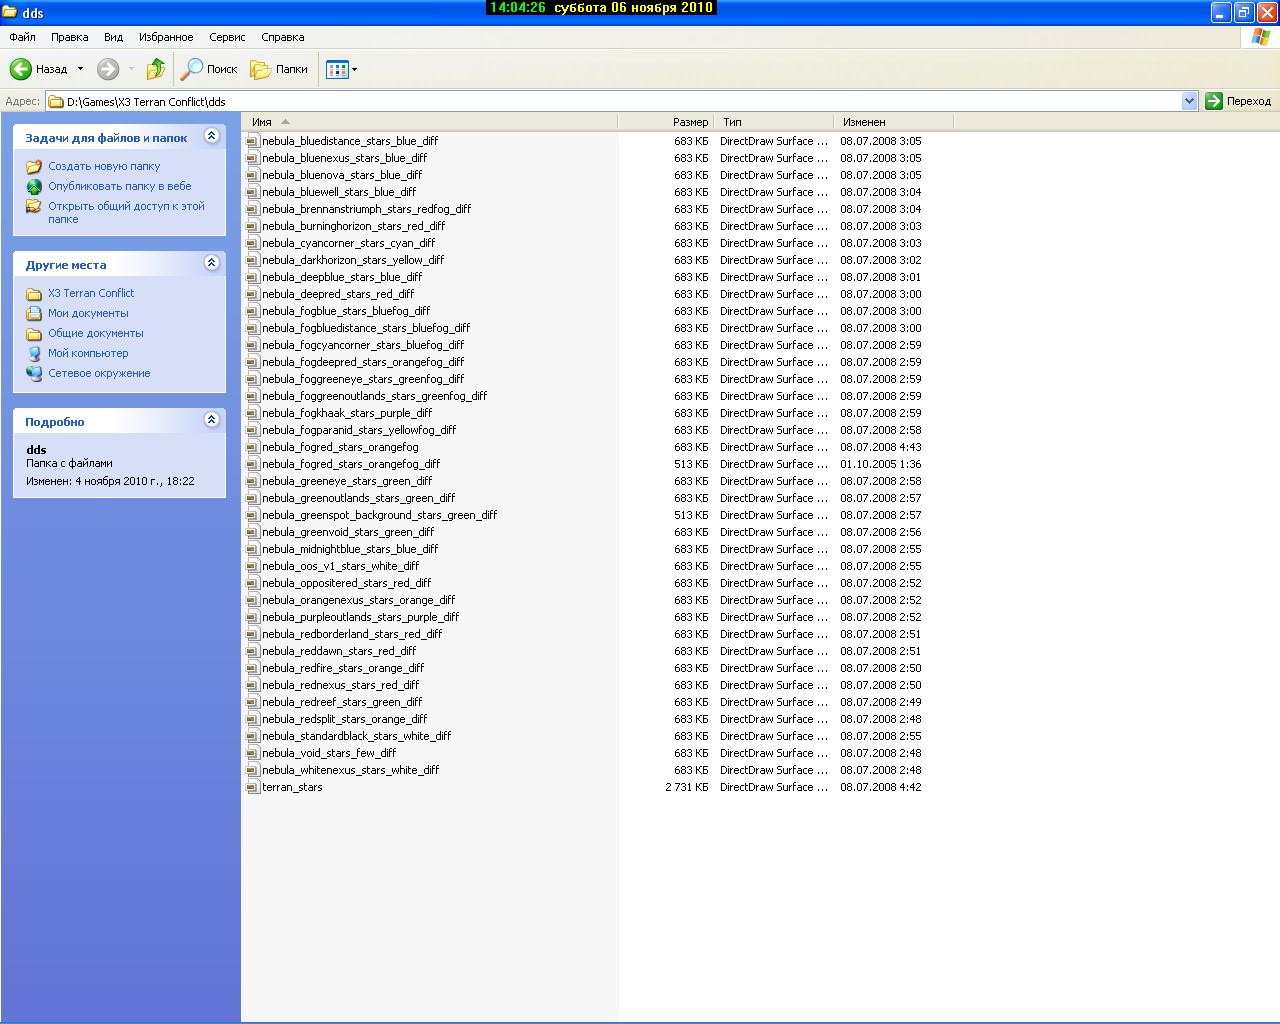The image size is (1280, 1024).
Task: Open the Избранное menu
Action: [166, 37]
